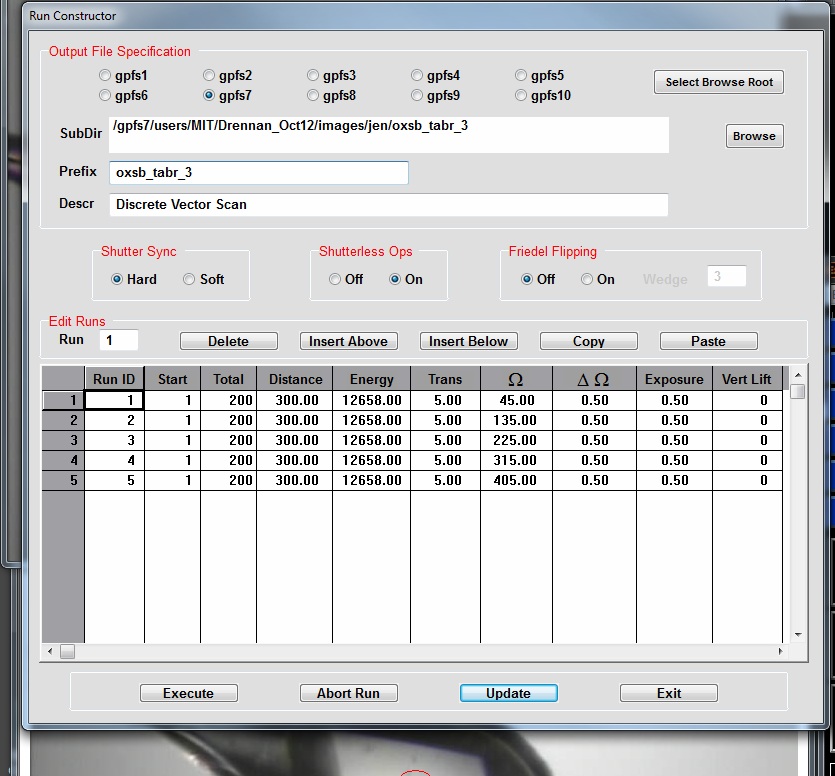Turn Shutterless Ops Off
835x776 pixels.
tap(335, 280)
